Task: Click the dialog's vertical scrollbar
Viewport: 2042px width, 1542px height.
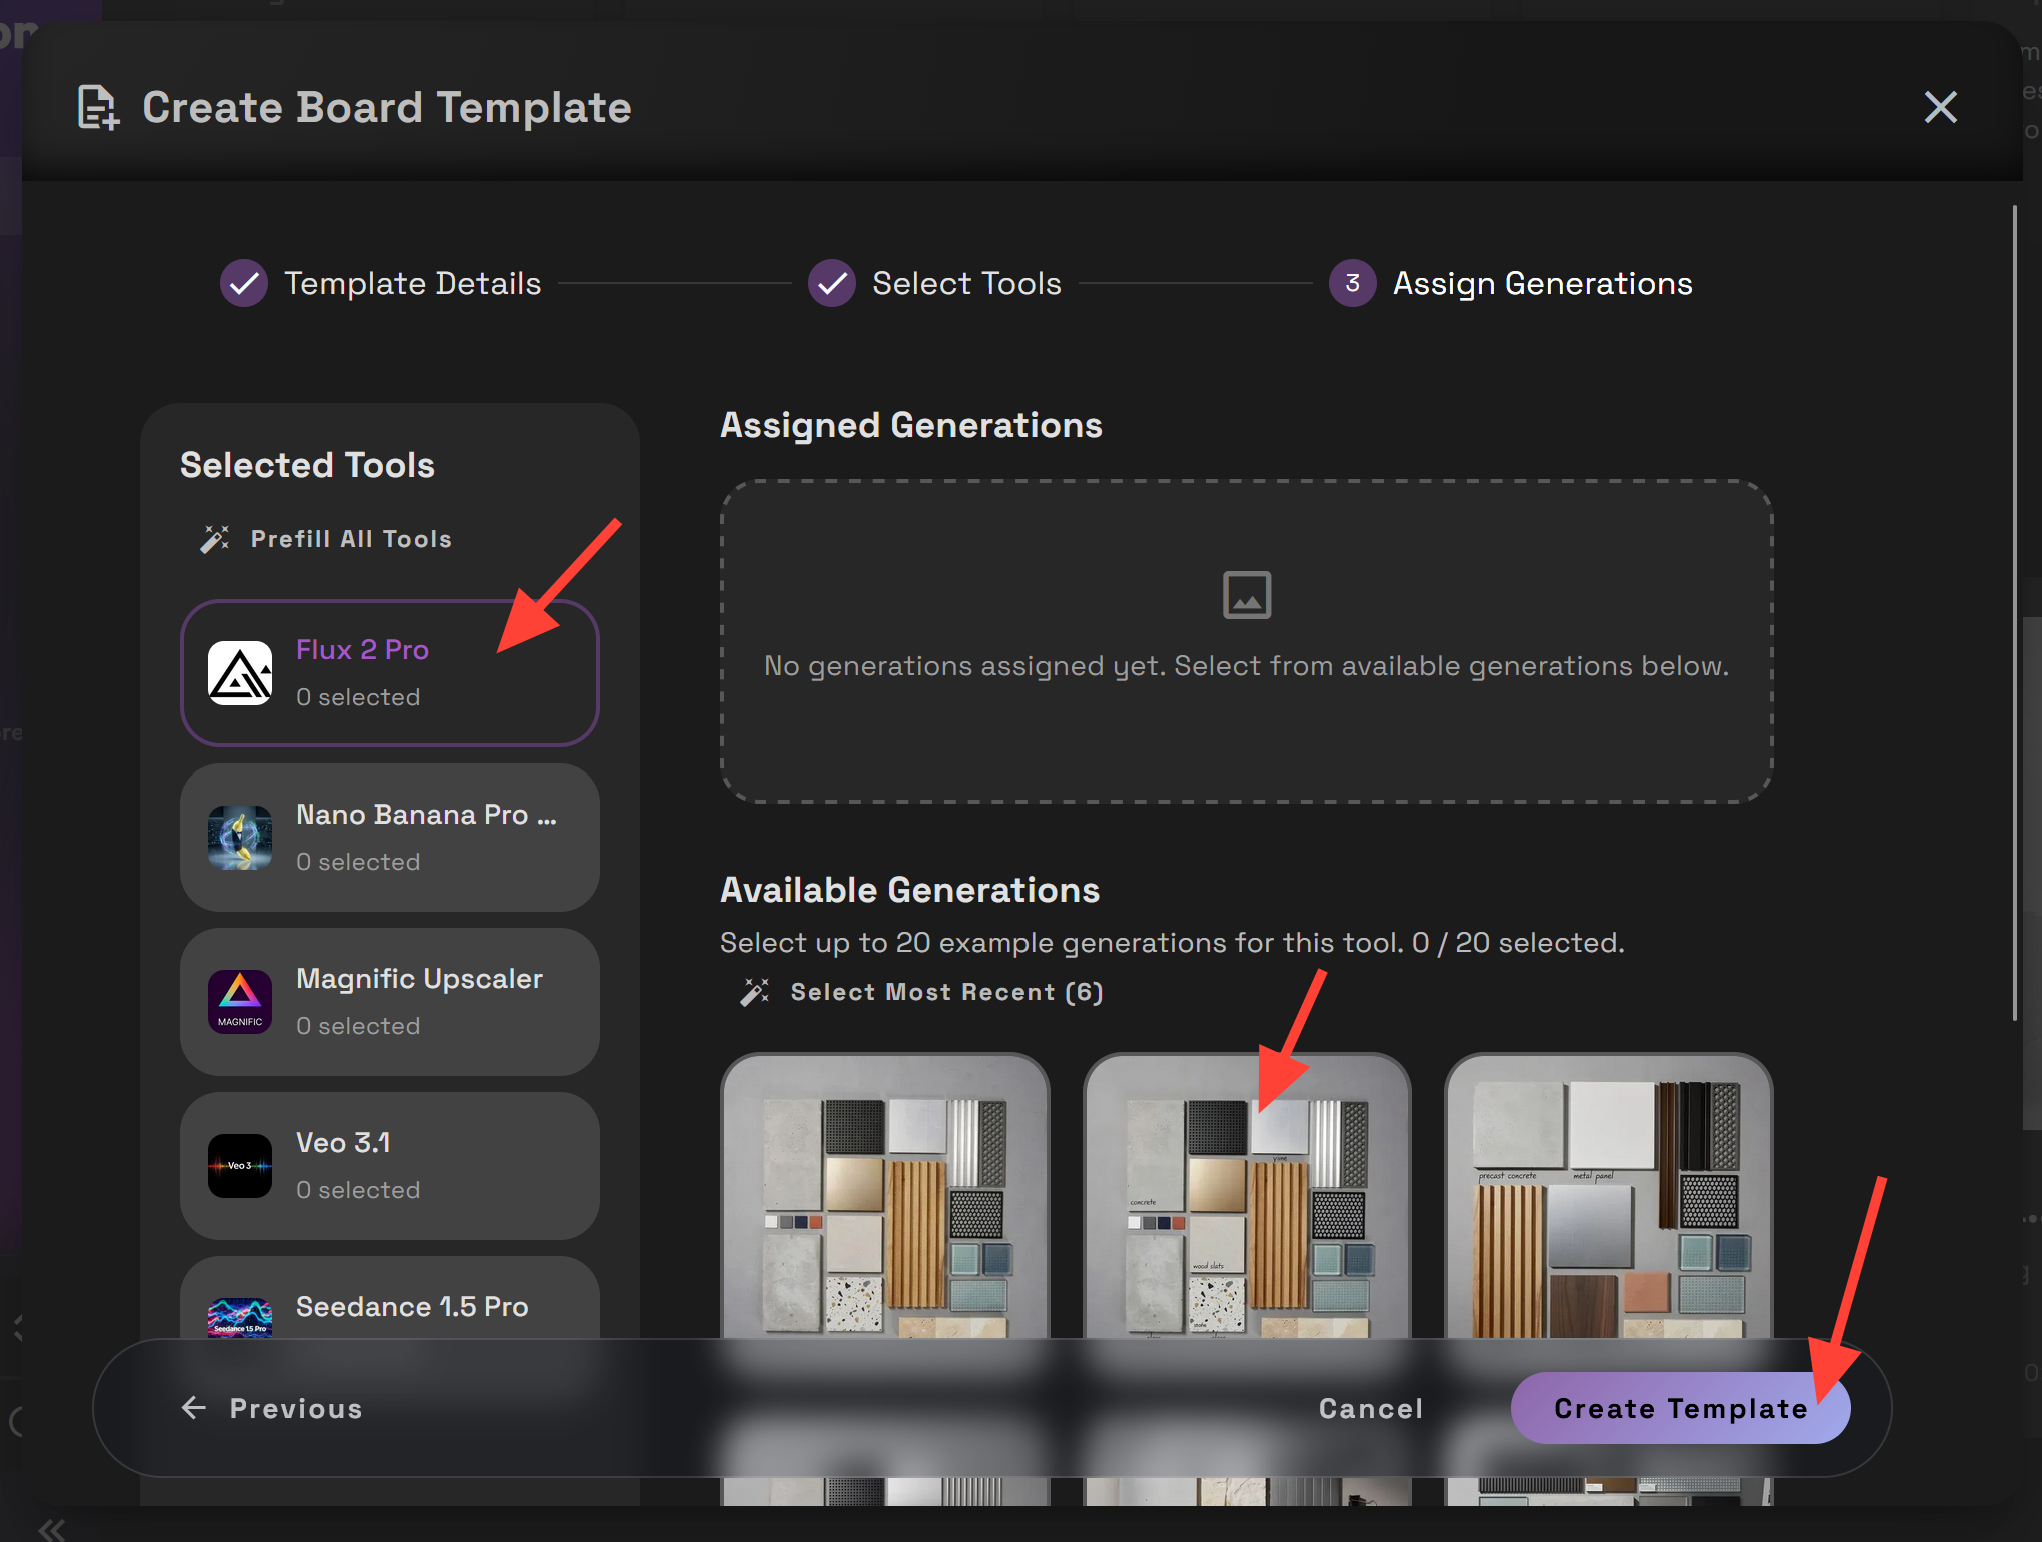Action: pos(2014,612)
